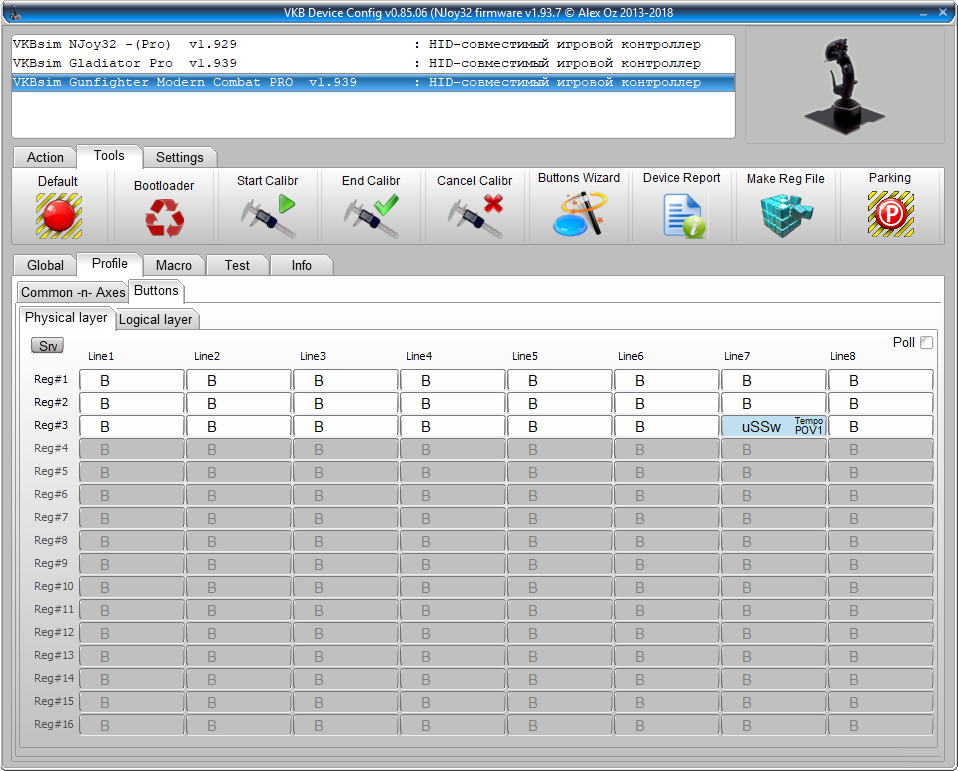Select VKBsim NJoy32 -(Pro) v1.929 device
Screen dimensions: 958x771
tap(373, 44)
